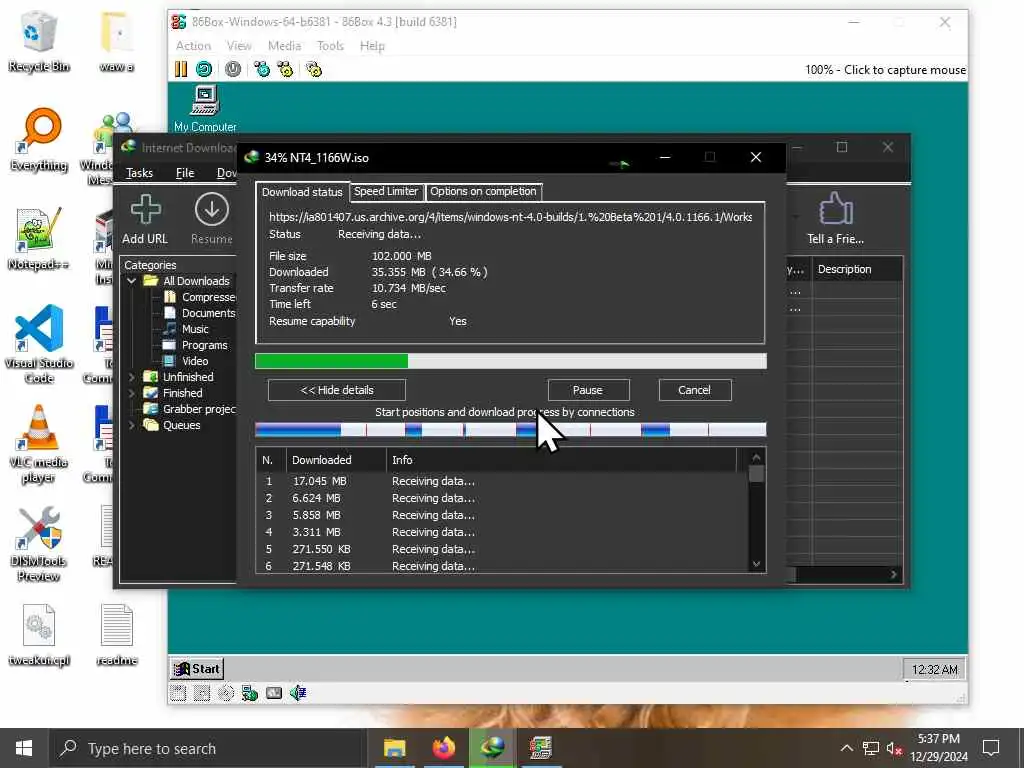Viewport: 1024px width, 768px height.
Task: Open the Help menu in 86Box
Action: tap(372, 46)
